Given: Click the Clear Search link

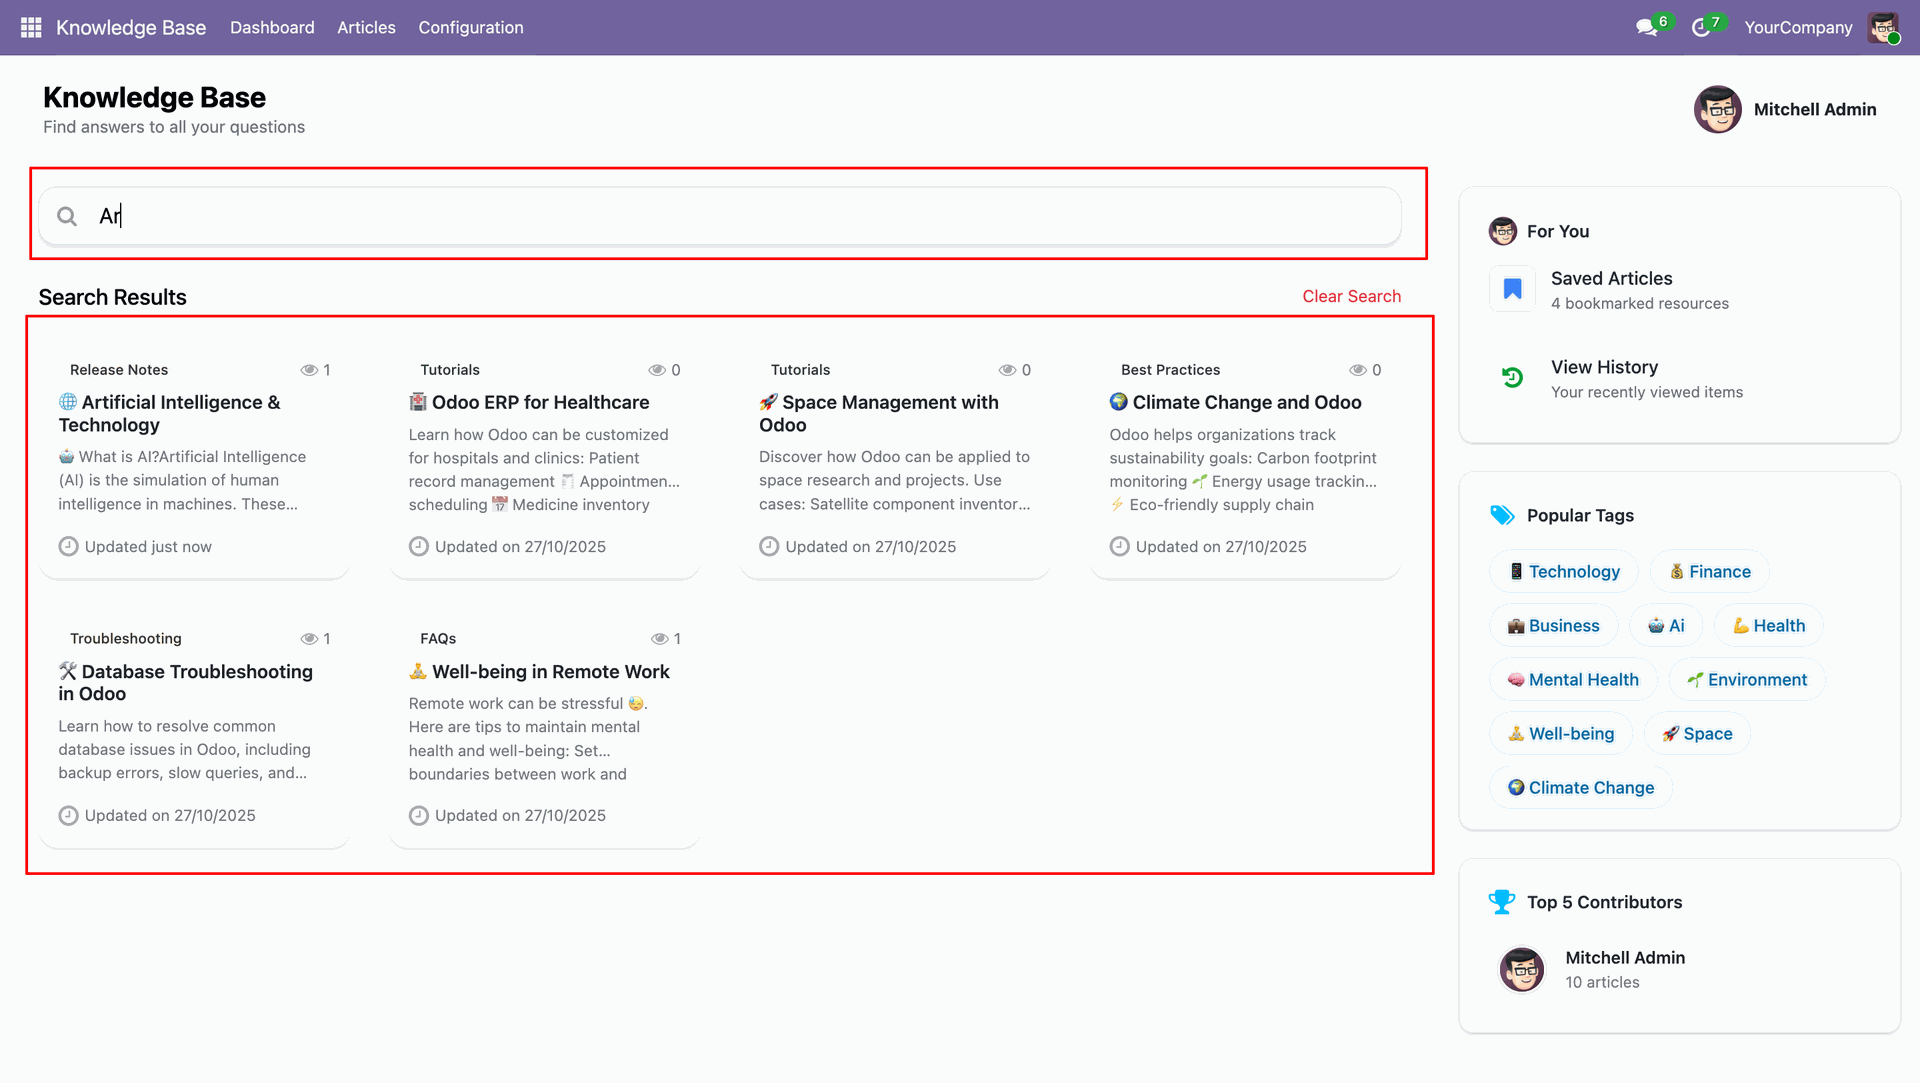Looking at the screenshot, I should (x=1351, y=296).
